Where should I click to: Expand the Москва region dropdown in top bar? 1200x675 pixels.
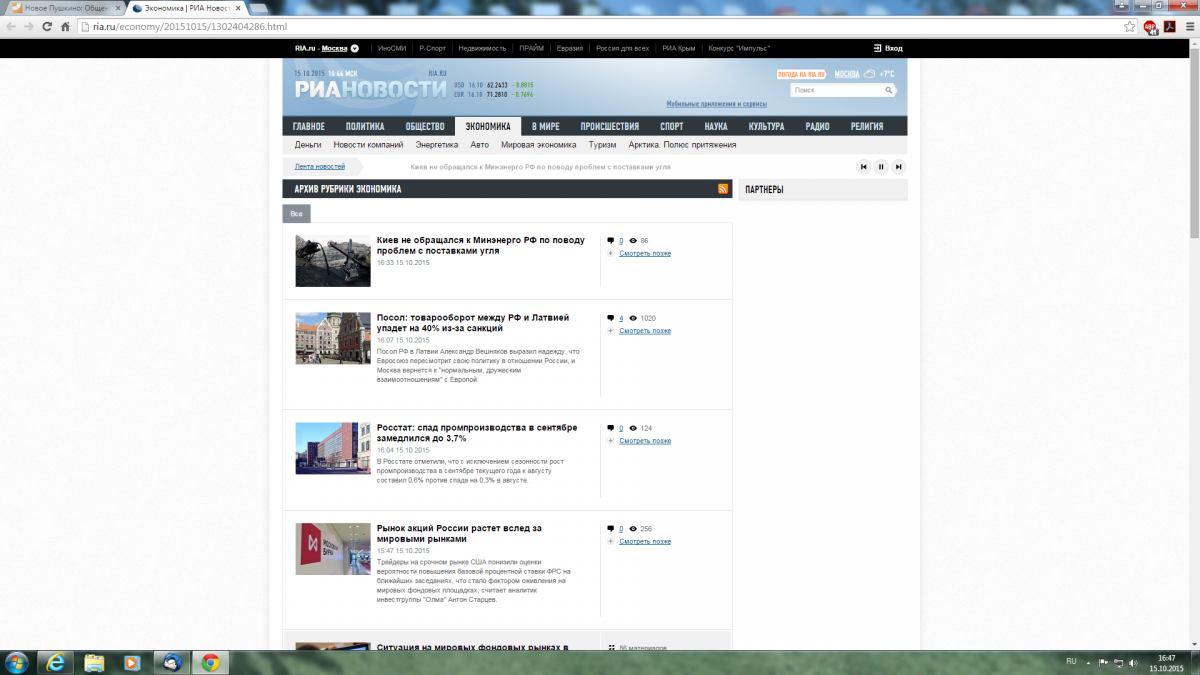pos(354,48)
